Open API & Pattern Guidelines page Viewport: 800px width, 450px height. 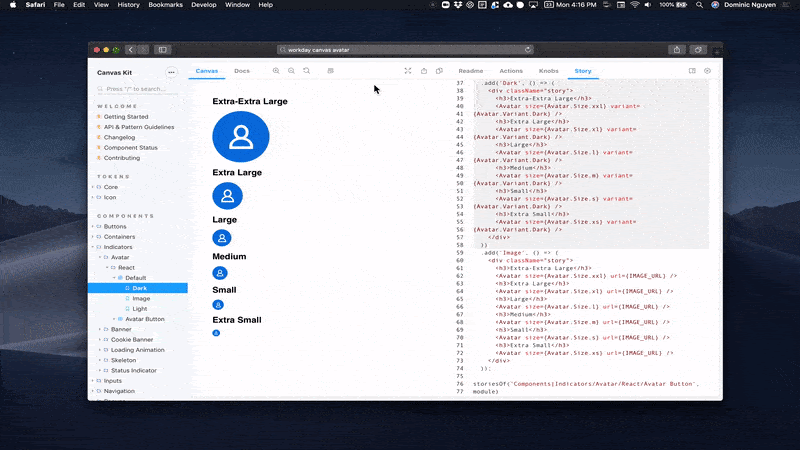(x=139, y=127)
